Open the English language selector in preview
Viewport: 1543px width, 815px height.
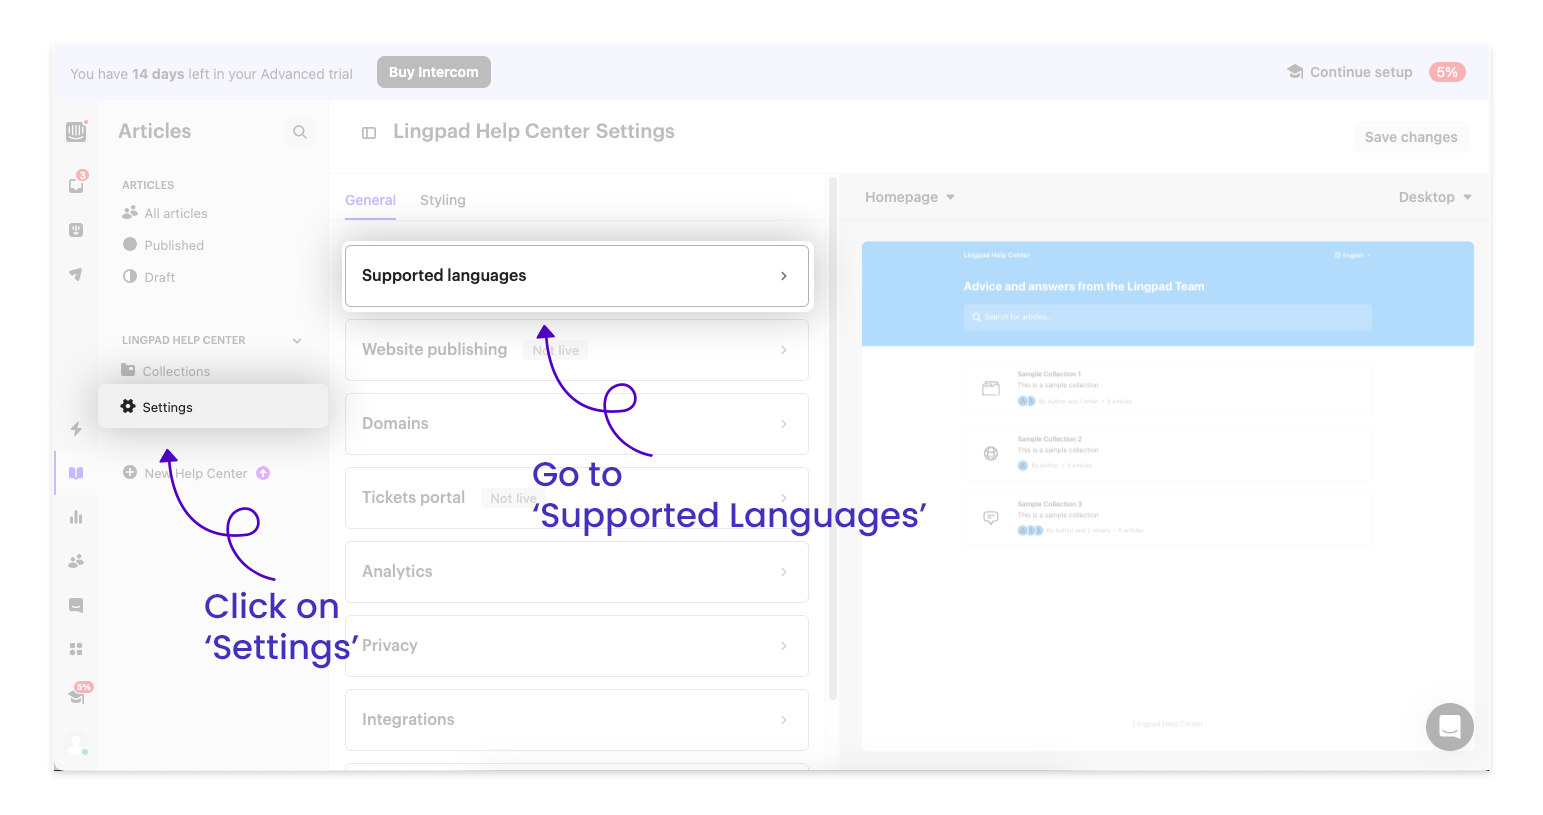1352,255
